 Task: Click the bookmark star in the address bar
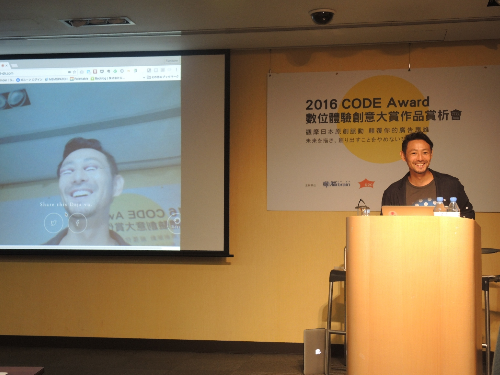tap(74, 72)
